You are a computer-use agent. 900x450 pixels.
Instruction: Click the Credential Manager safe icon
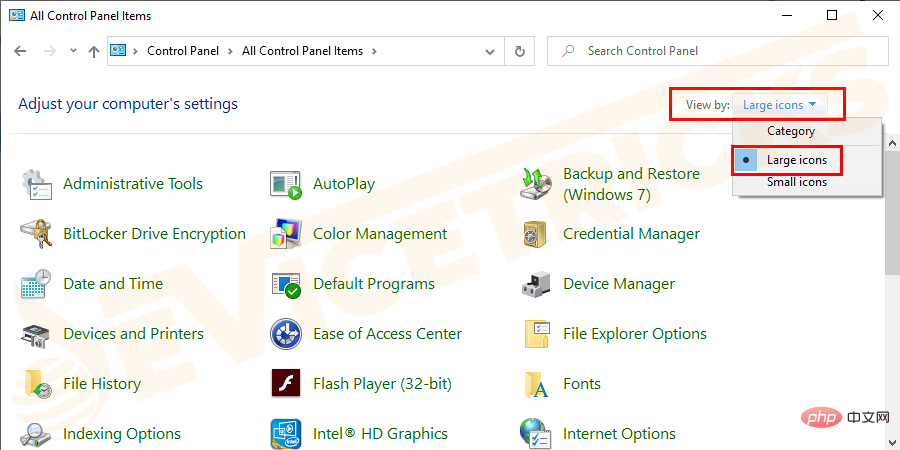coord(536,234)
